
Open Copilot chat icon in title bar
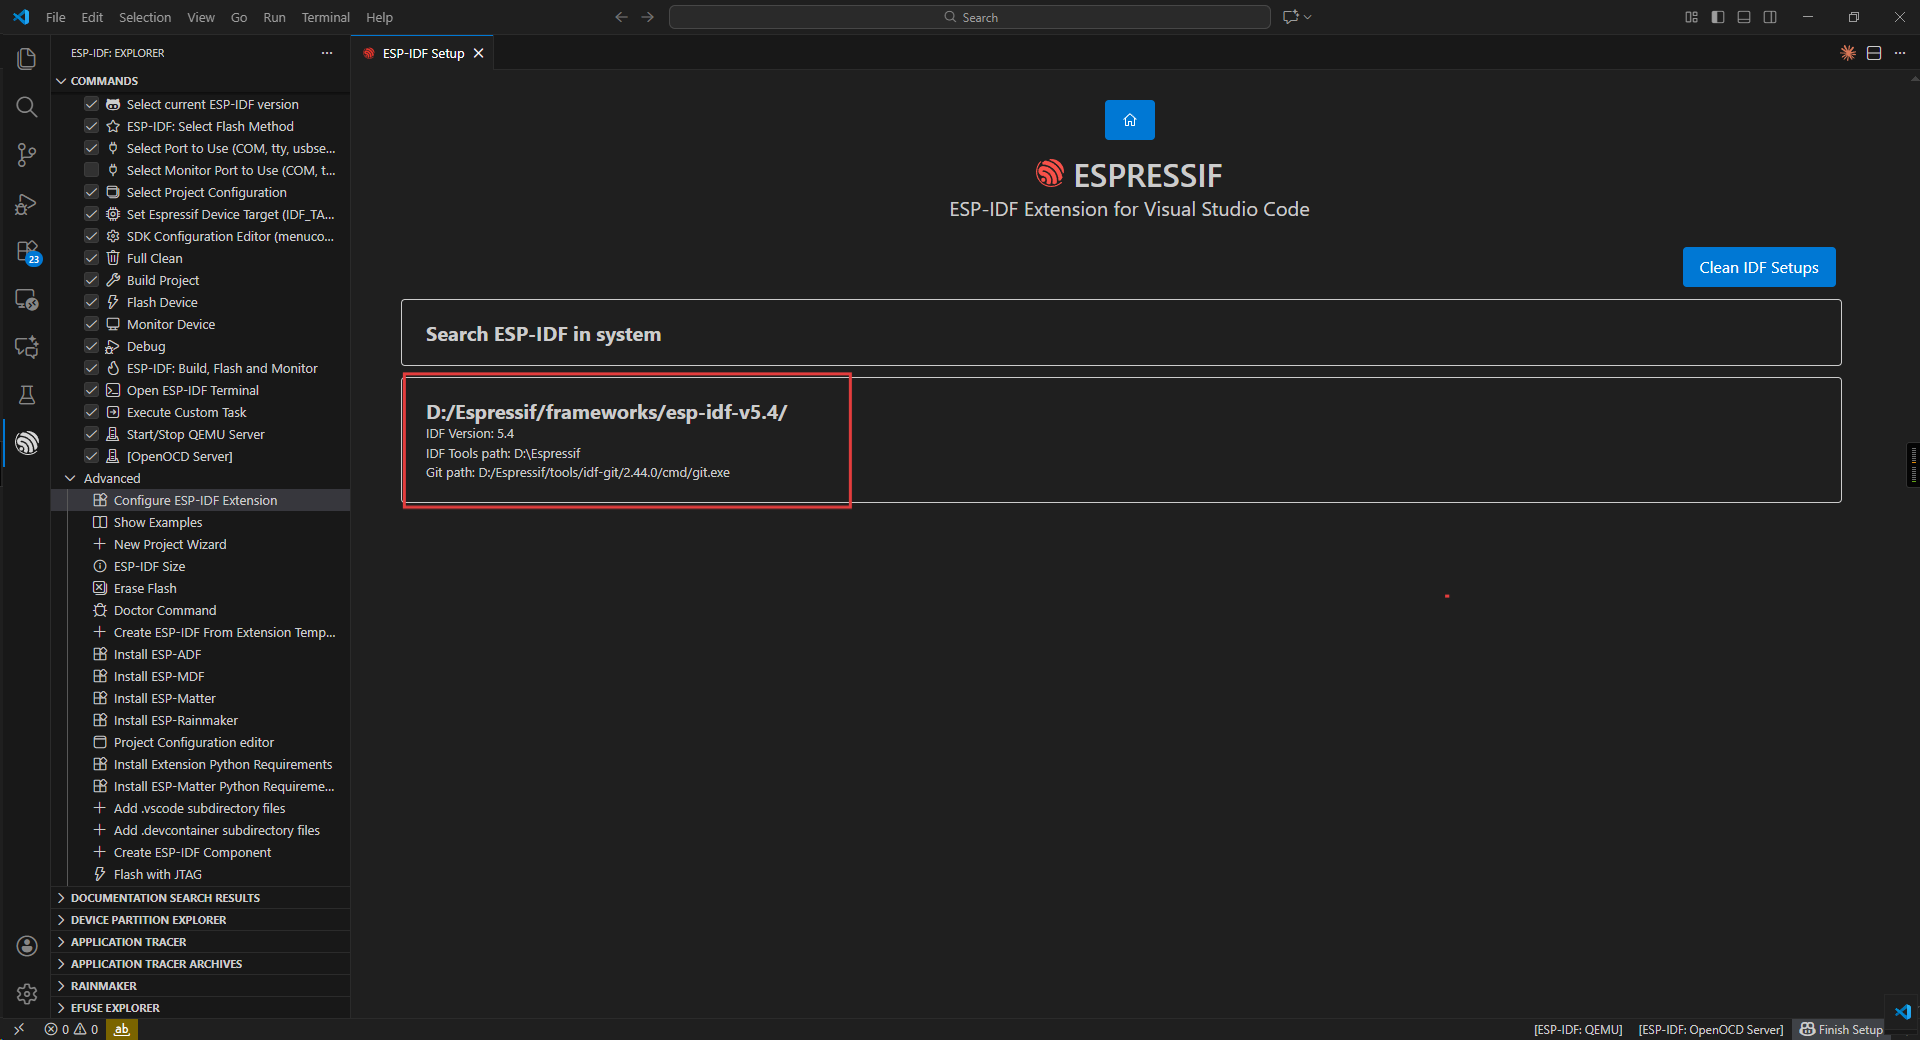coord(1291,17)
